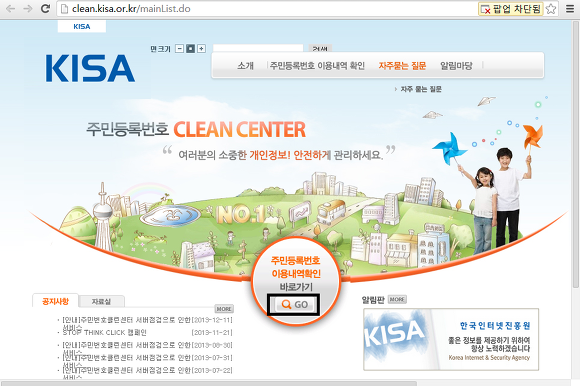Open the 주민등록번호 이용내역 확인 menu
Viewport: 580px width, 386px height.
(317, 66)
